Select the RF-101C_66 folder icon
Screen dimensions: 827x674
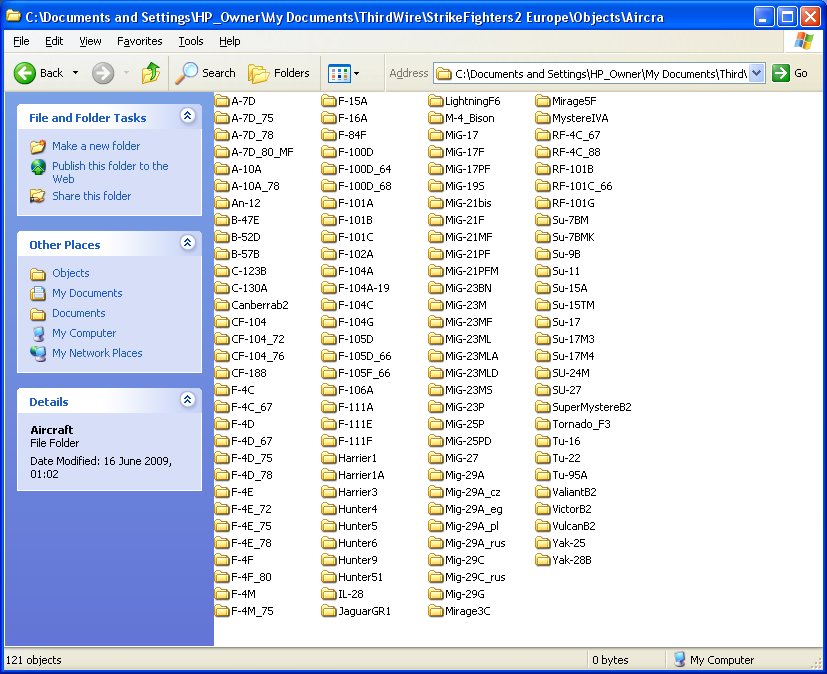click(x=543, y=186)
